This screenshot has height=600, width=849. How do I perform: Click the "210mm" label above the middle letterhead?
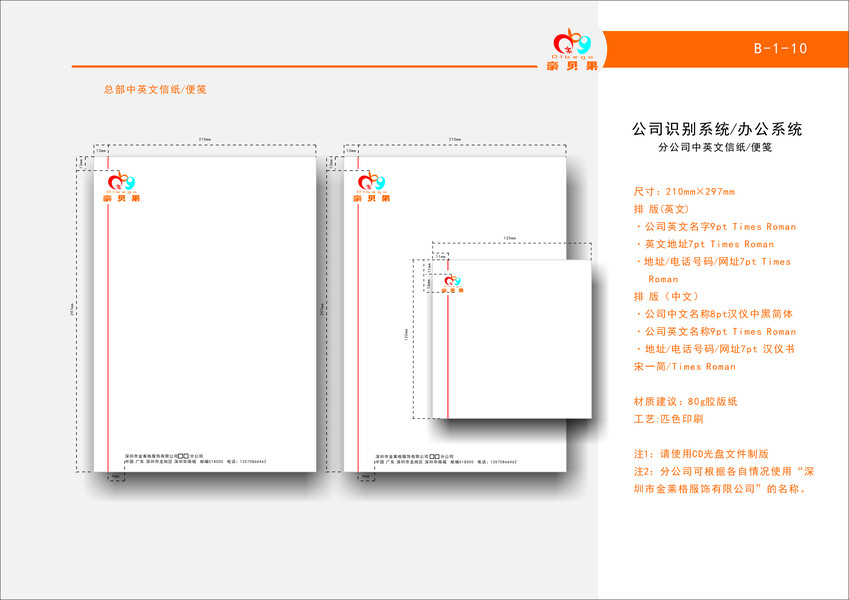pos(455,140)
